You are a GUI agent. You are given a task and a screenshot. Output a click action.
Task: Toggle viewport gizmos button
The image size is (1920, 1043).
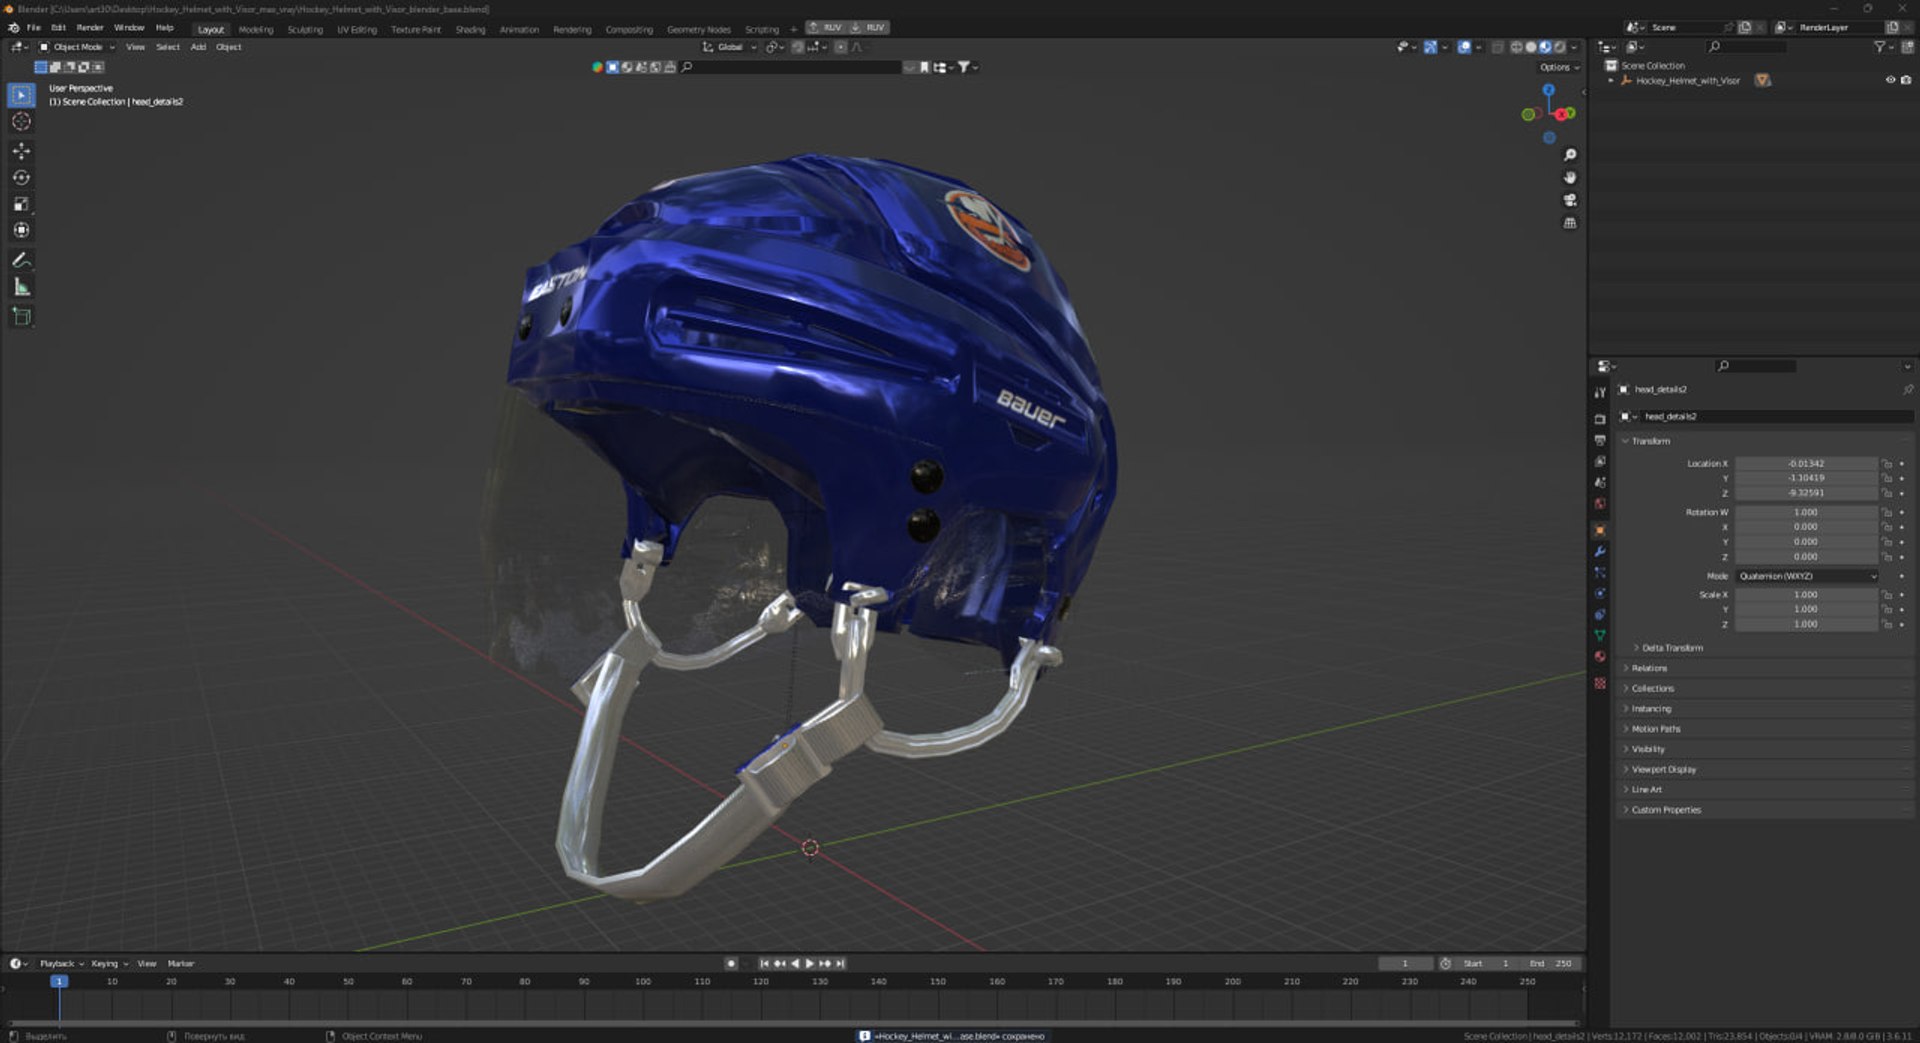click(1430, 47)
